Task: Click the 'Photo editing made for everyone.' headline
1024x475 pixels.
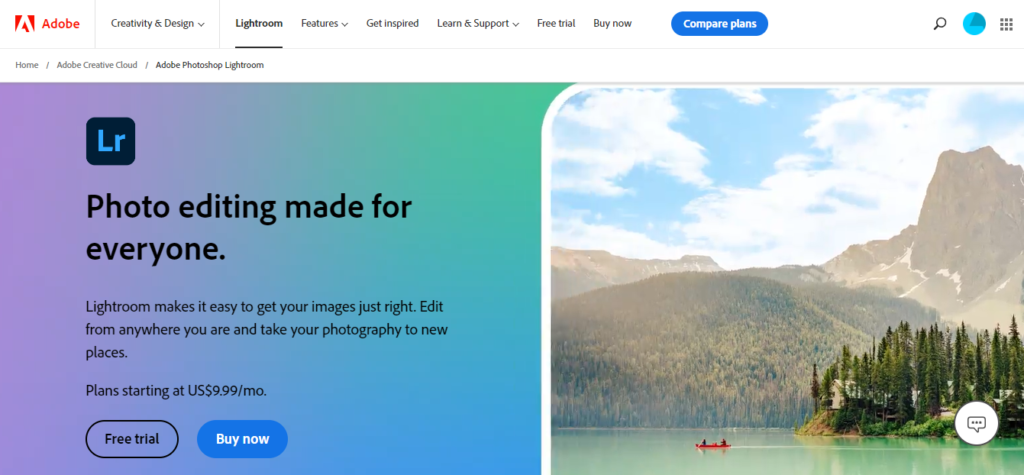Action: [x=249, y=227]
